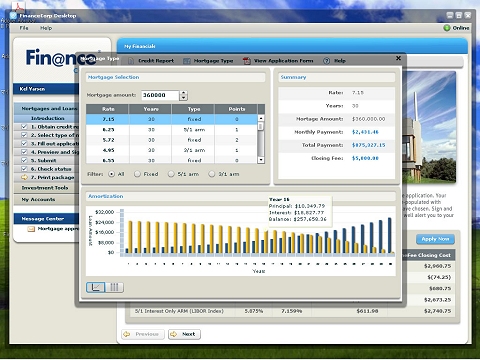Toggle checkbox for Select type of mortgage step
The height and width of the screenshot is (360, 480).
click(24, 135)
